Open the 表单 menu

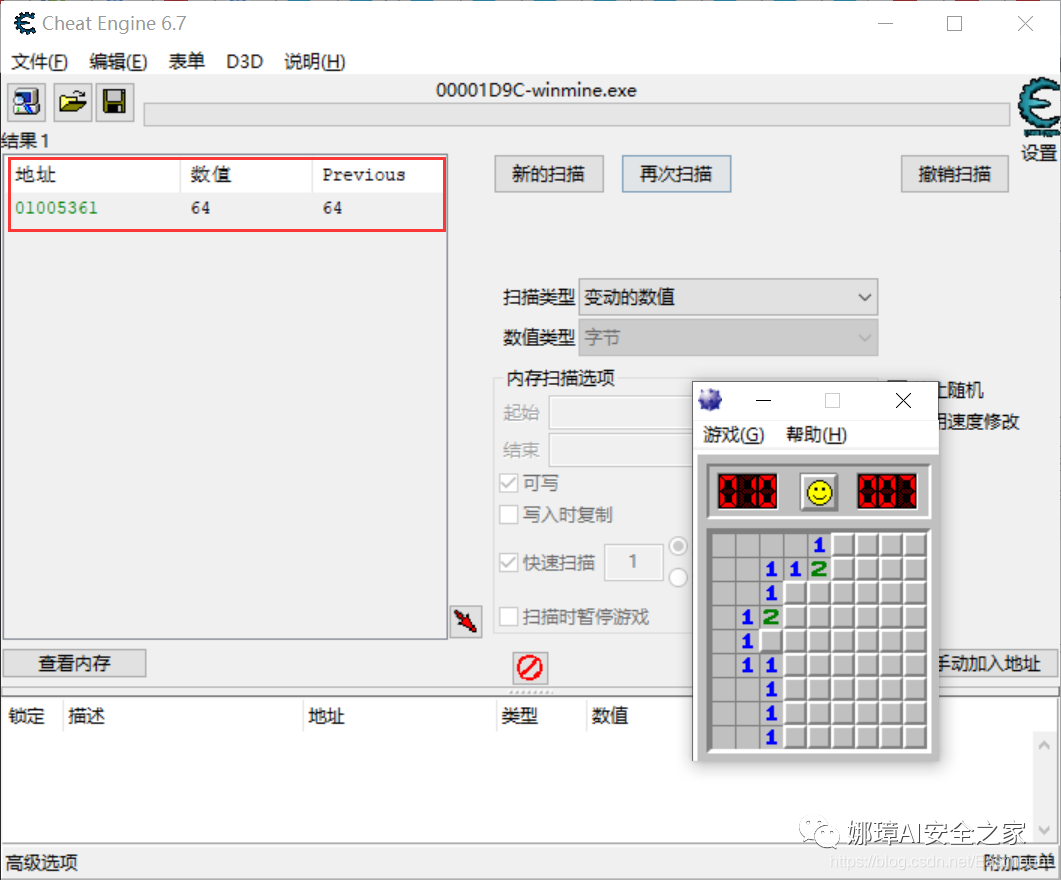tap(186, 62)
